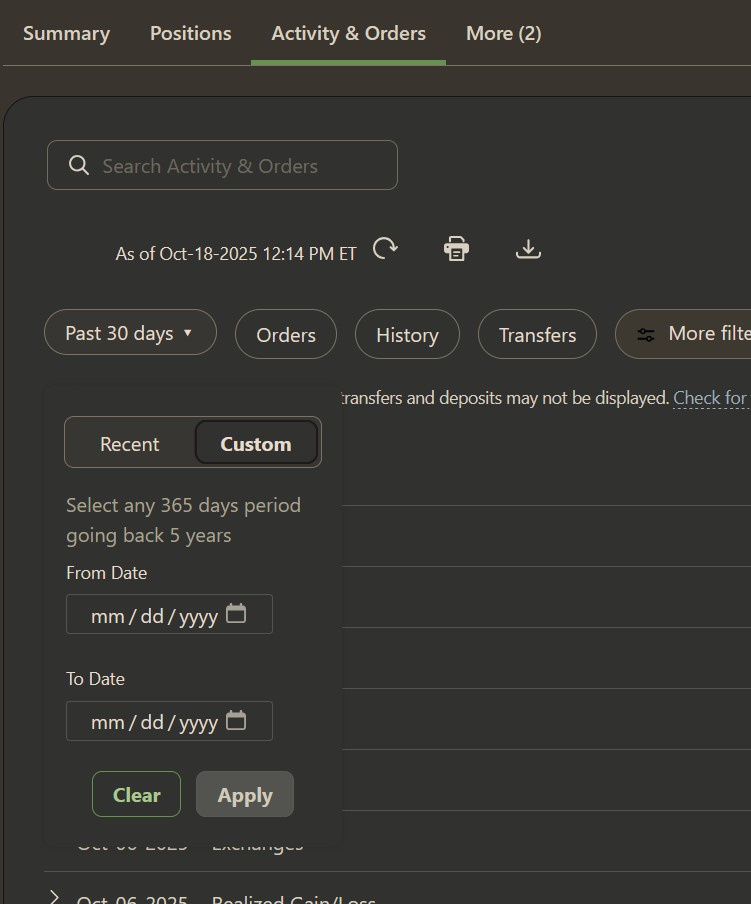The height and width of the screenshot is (904, 751).
Task: Click the As of Oct-18-2025 timestamp text
Action: [x=236, y=254]
